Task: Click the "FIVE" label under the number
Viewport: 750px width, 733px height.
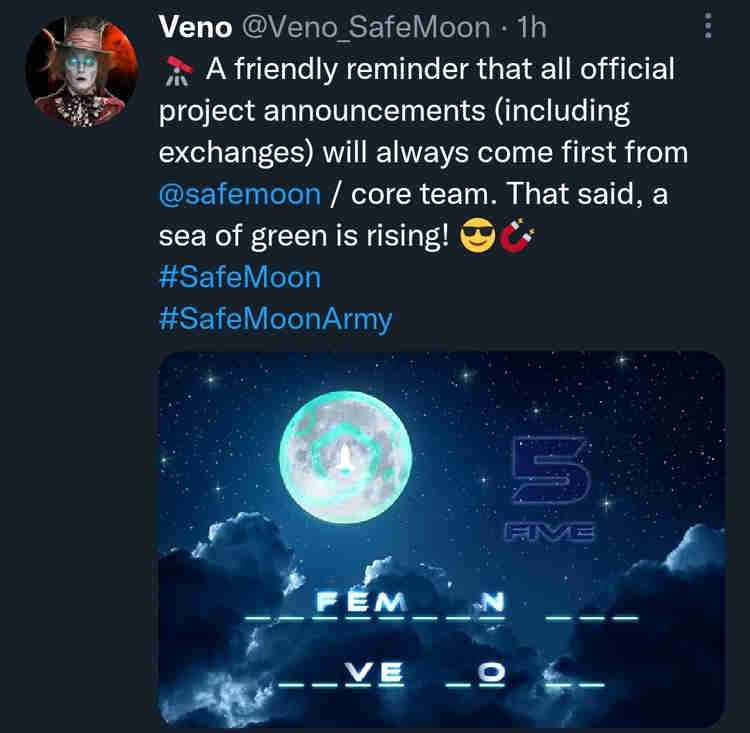Action: click(549, 533)
